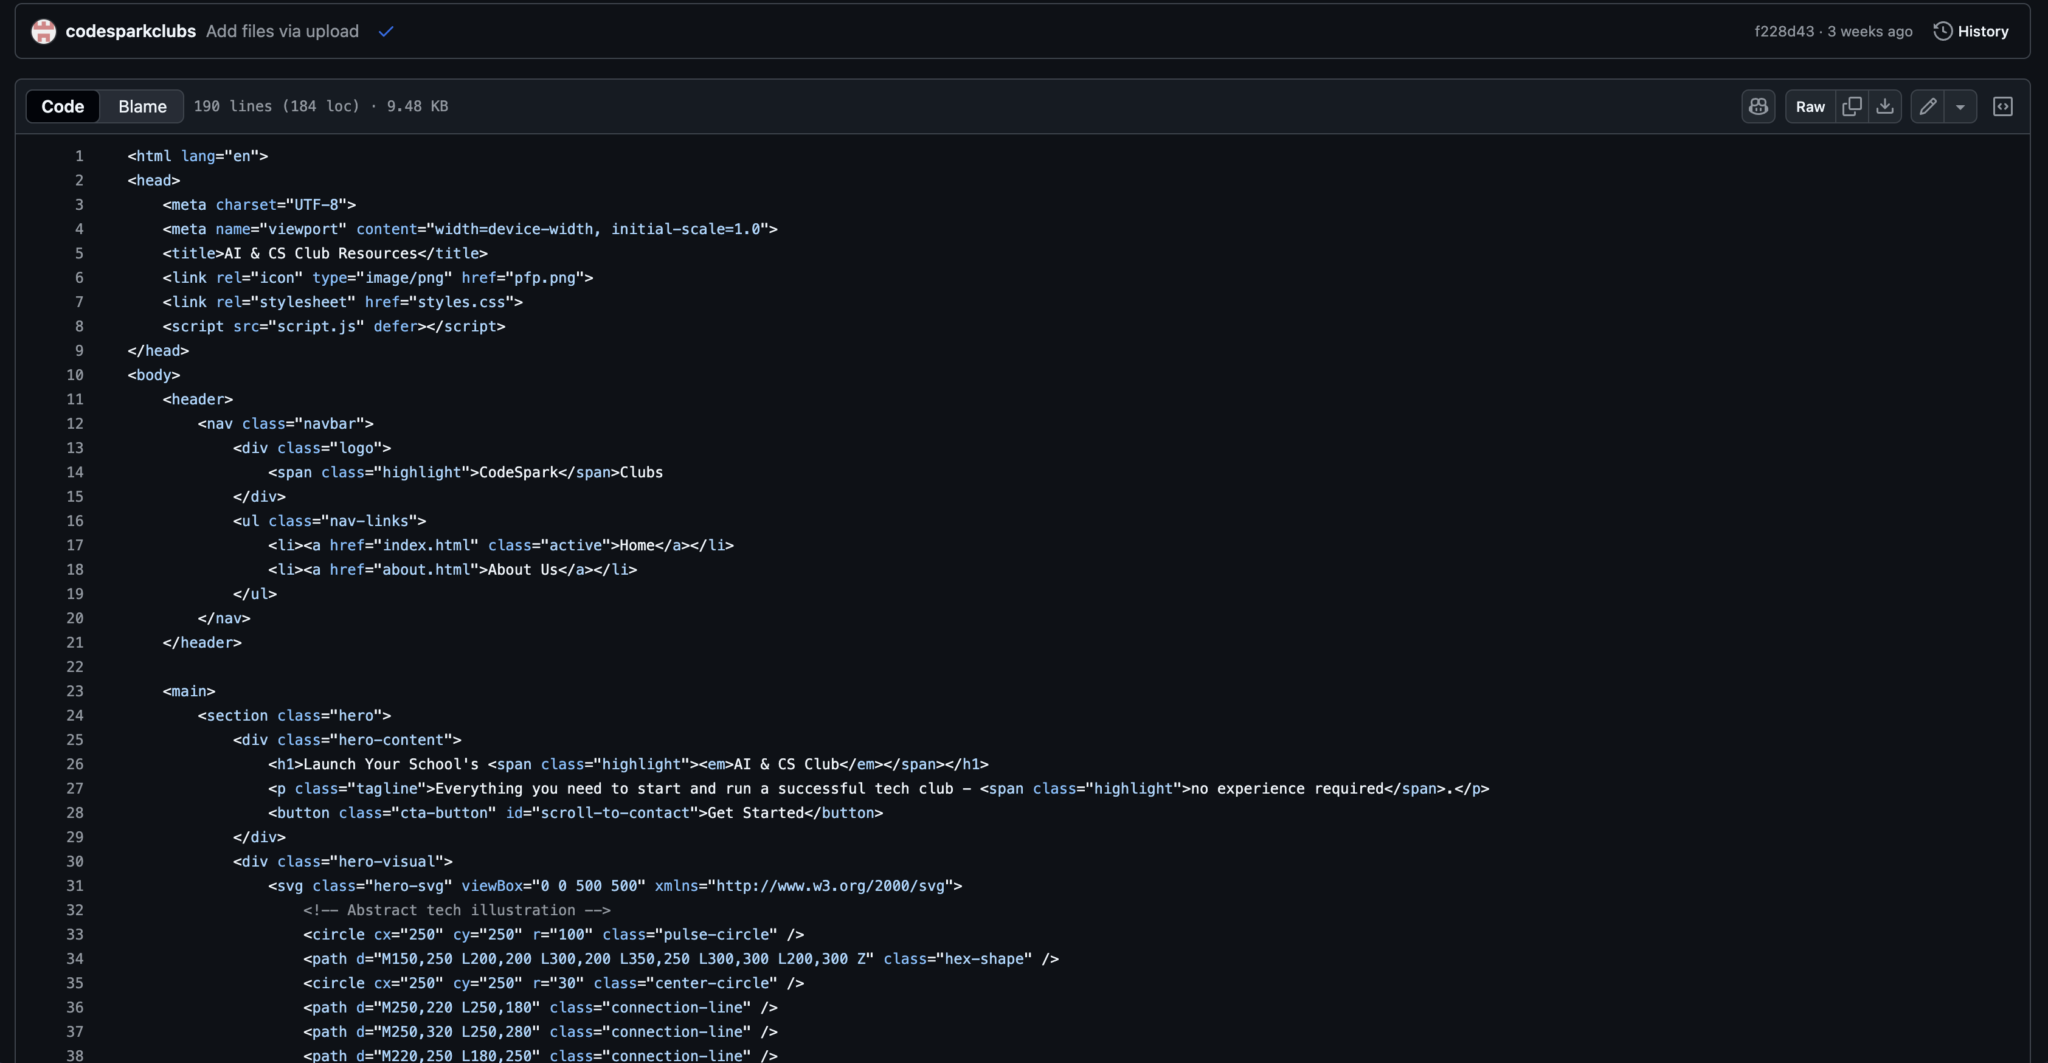Click the codesparkclubs user avatar
Screen dimensions: 2048x1063
(x=43, y=32)
